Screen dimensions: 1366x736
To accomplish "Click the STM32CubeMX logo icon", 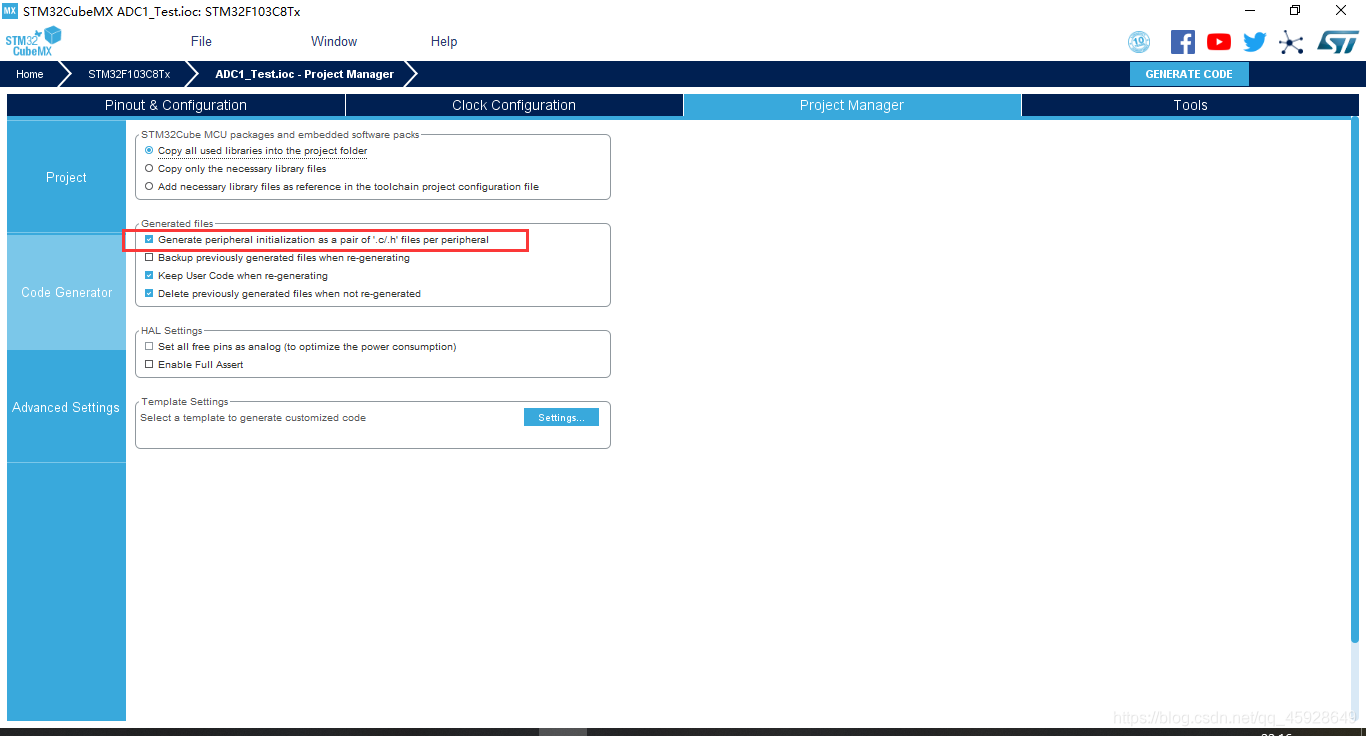I will tap(33, 41).
